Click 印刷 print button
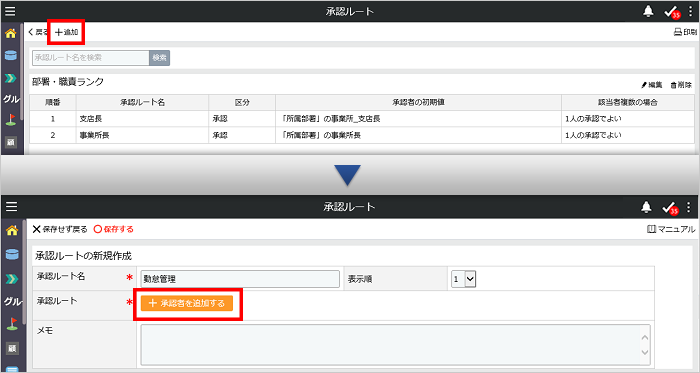700x373 pixels. [685, 32]
